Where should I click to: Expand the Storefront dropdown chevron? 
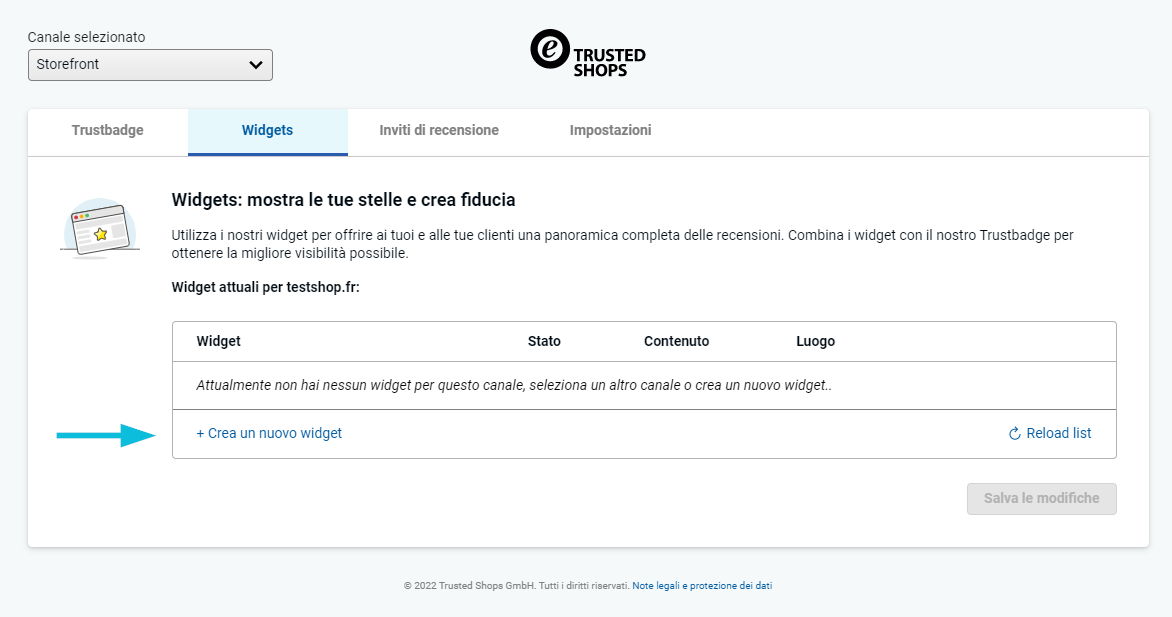pyautogui.click(x=256, y=65)
